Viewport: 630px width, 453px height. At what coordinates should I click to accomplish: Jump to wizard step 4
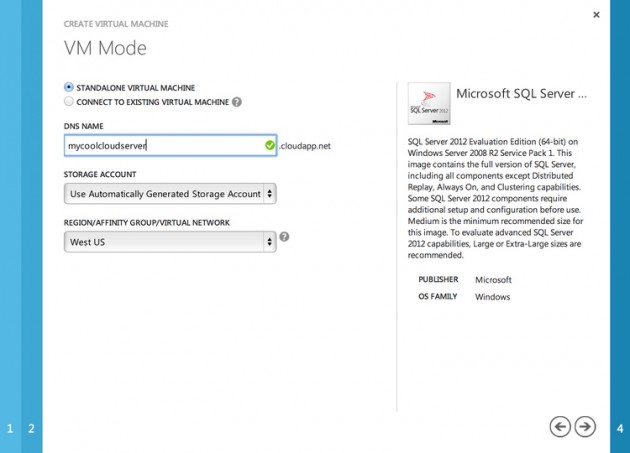tap(620, 429)
